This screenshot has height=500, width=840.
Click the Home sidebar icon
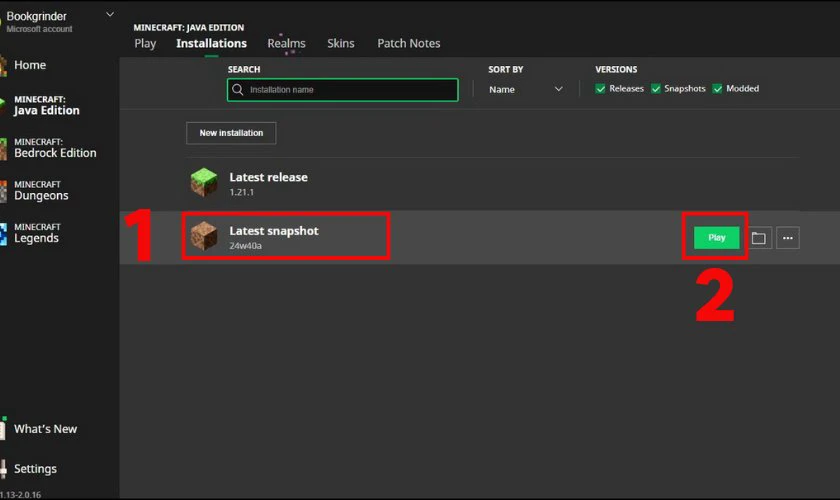pyautogui.click(x=3, y=65)
